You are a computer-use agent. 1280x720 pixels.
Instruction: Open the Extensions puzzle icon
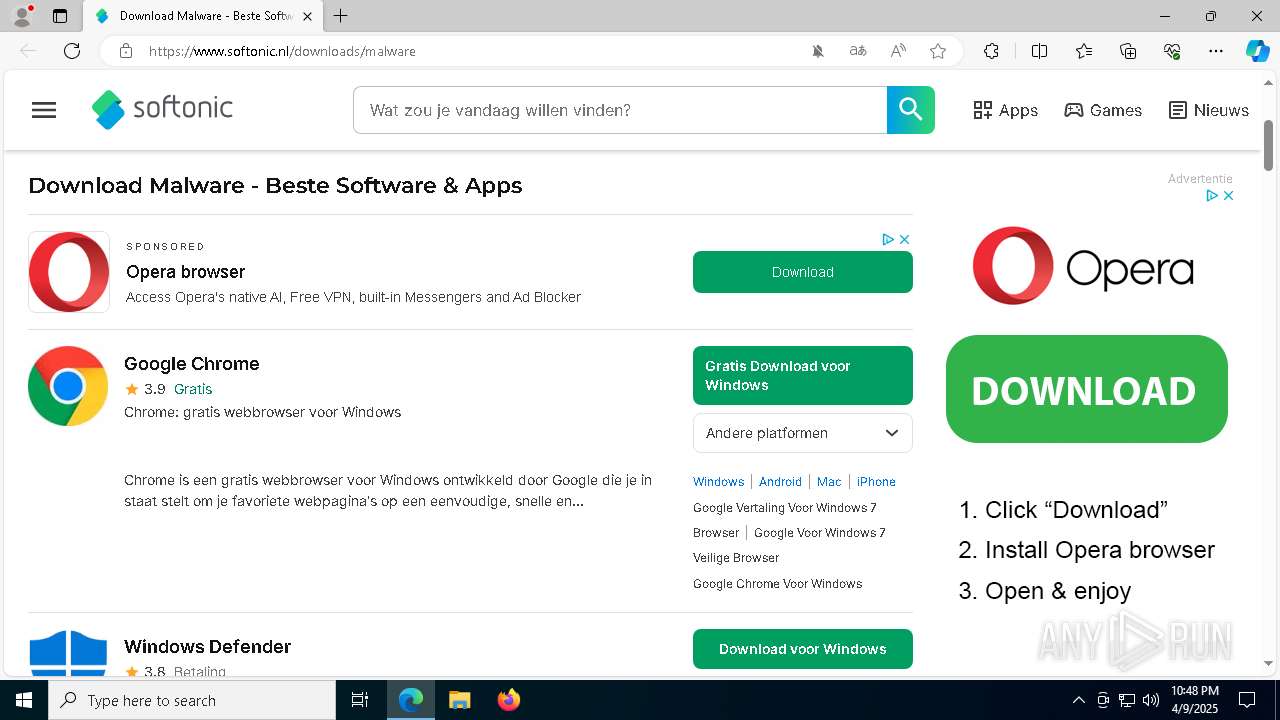[x=991, y=51]
